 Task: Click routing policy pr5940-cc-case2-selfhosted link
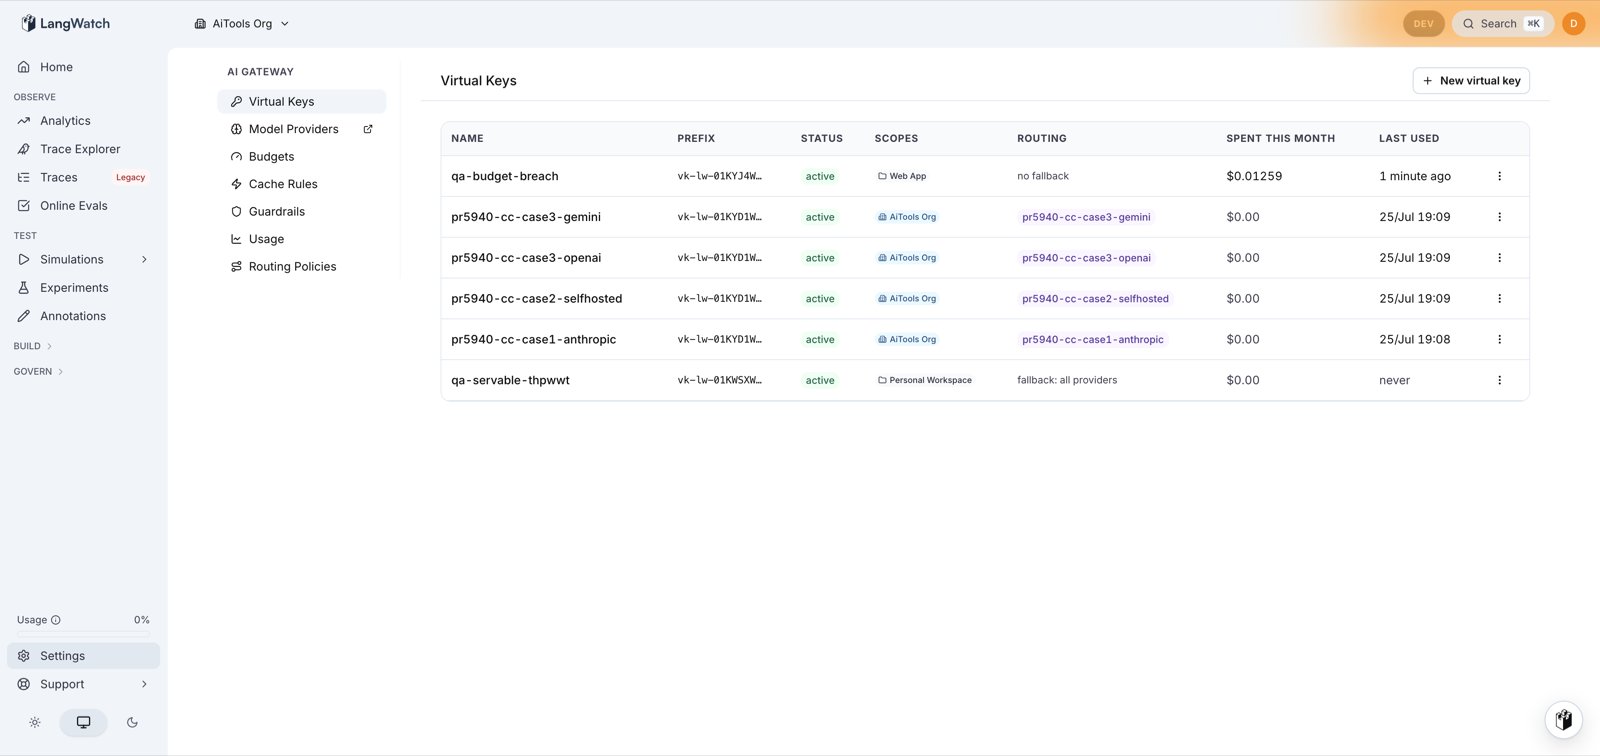(1095, 299)
